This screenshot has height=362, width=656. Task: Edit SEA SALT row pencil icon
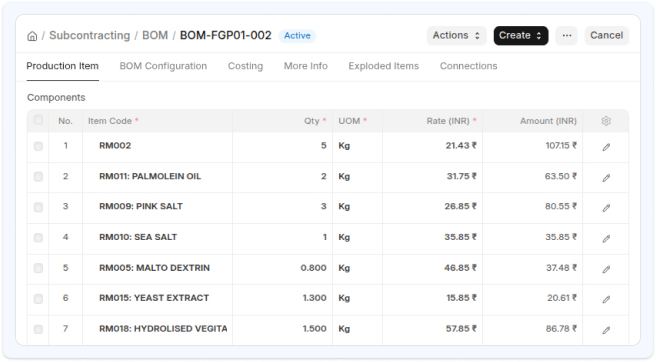click(x=606, y=239)
